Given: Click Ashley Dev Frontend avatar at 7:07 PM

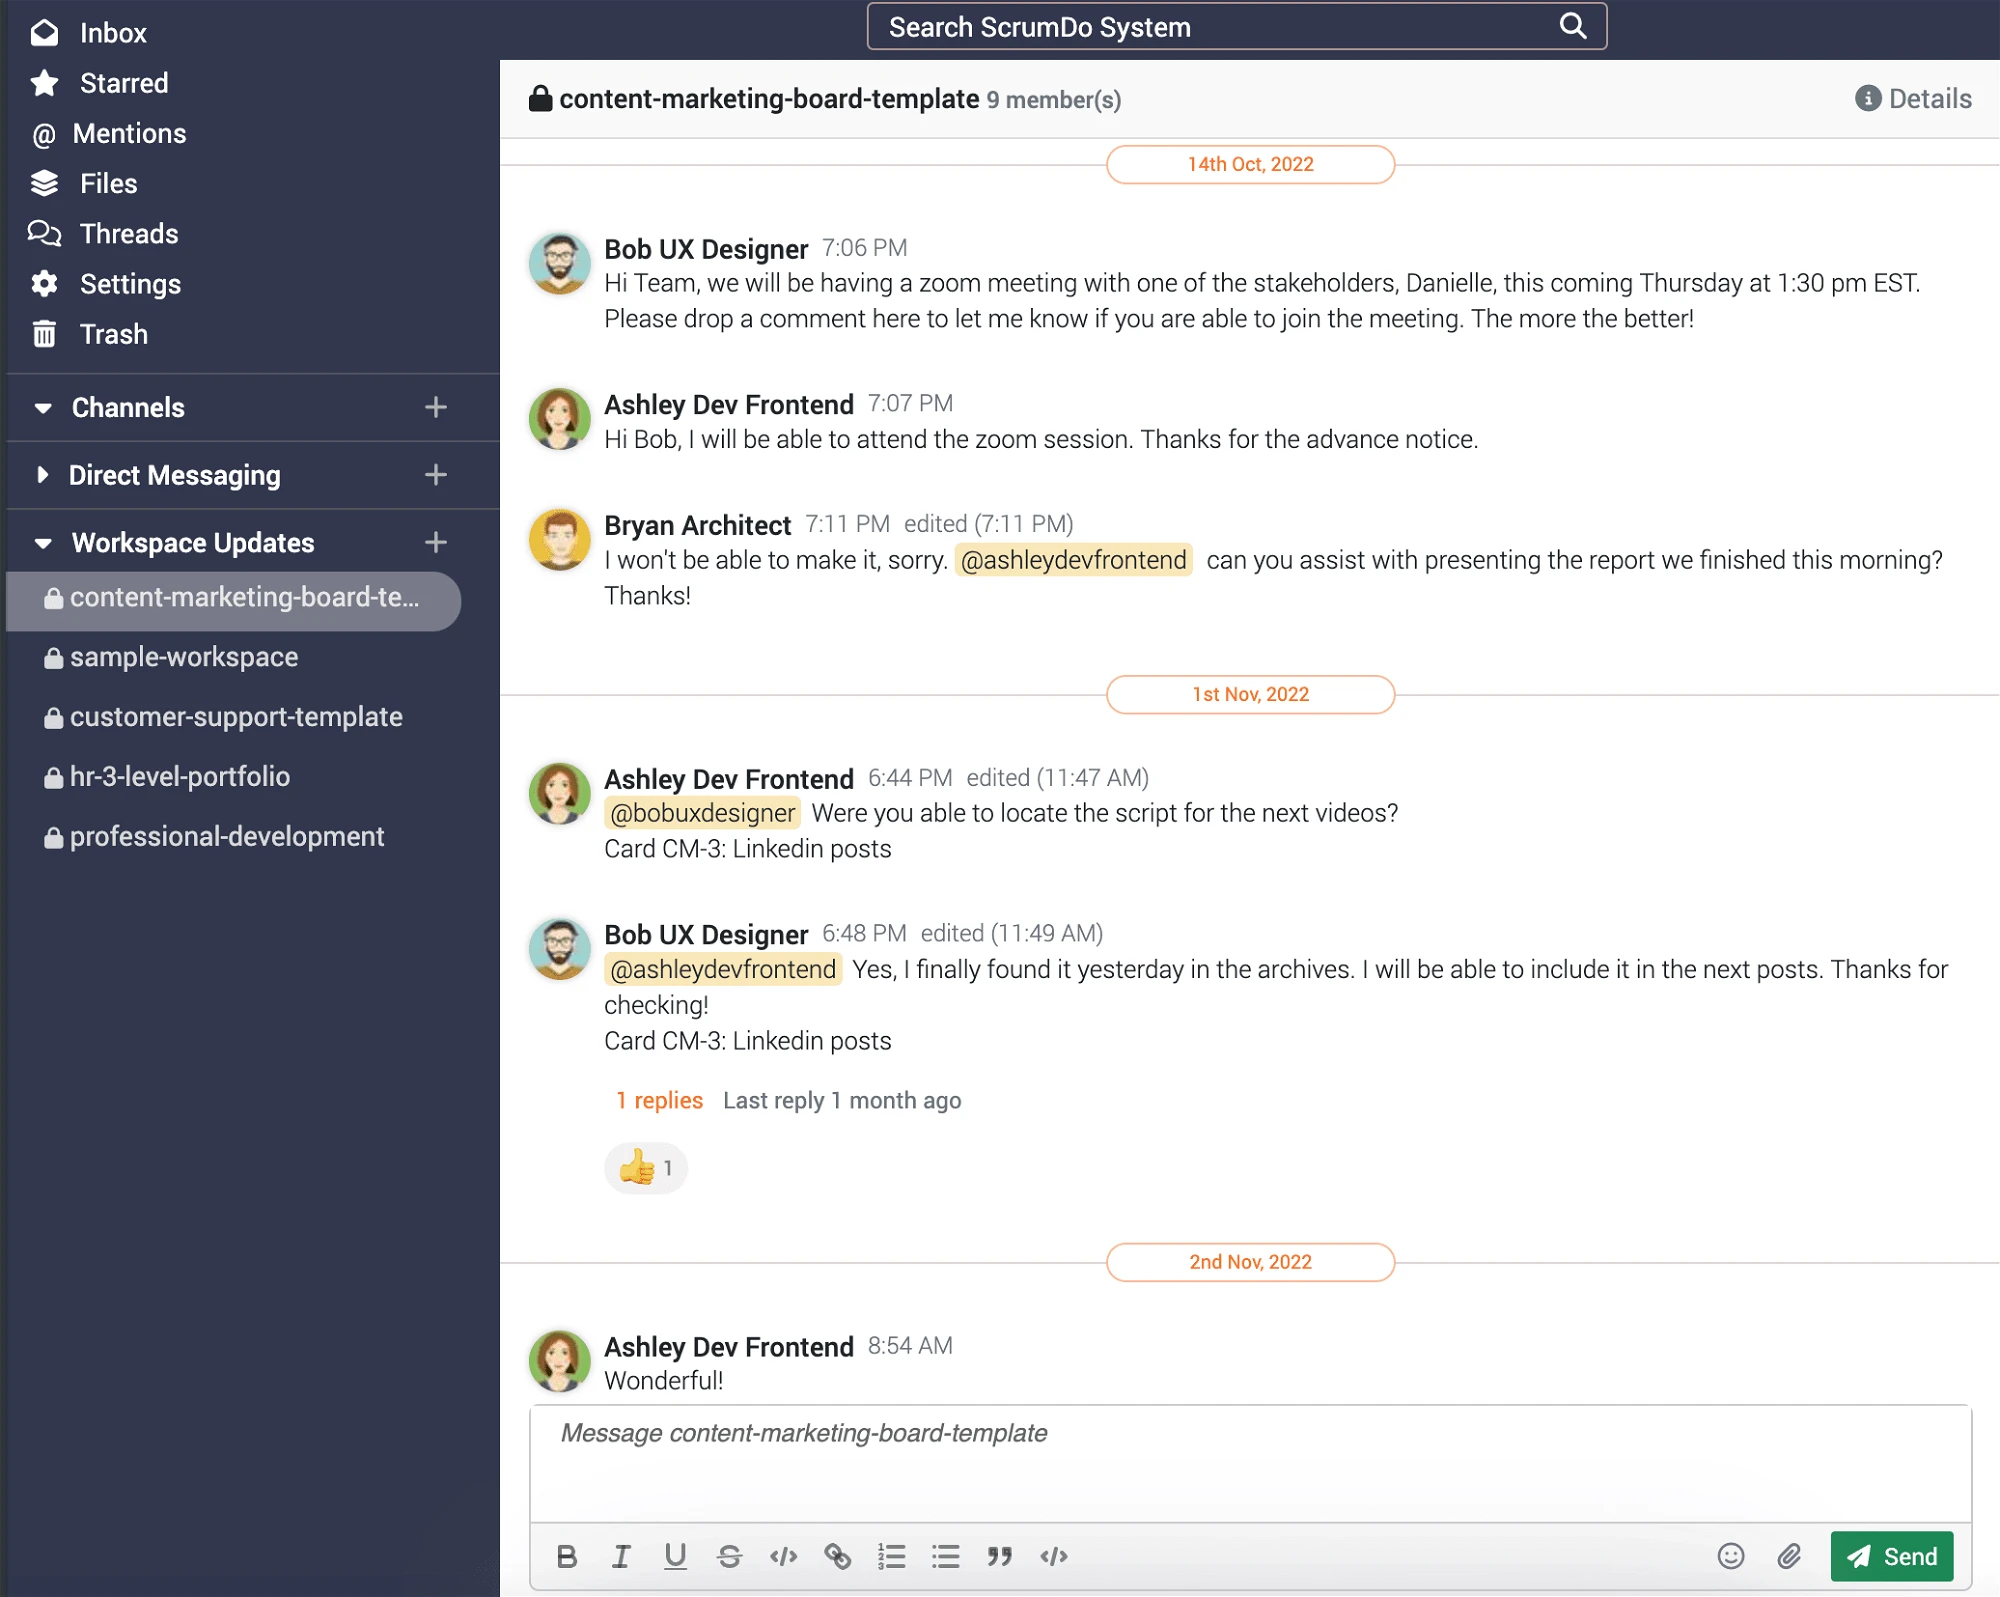Looking at the screenshot, I should pos(559,419).
